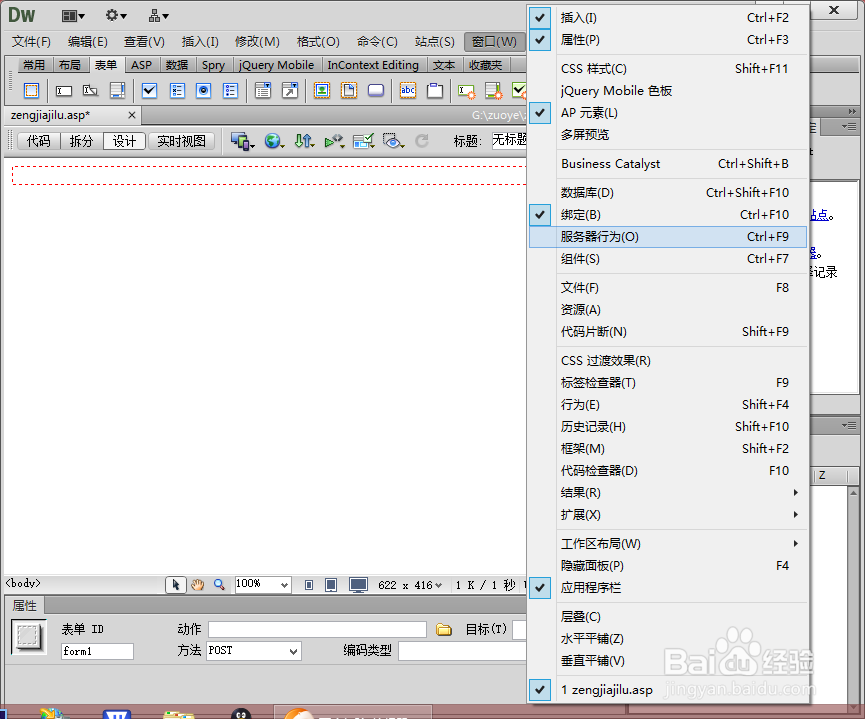865x719 pixels.
Task: Insert a Select list/menu form element
Action: (263, 90)
